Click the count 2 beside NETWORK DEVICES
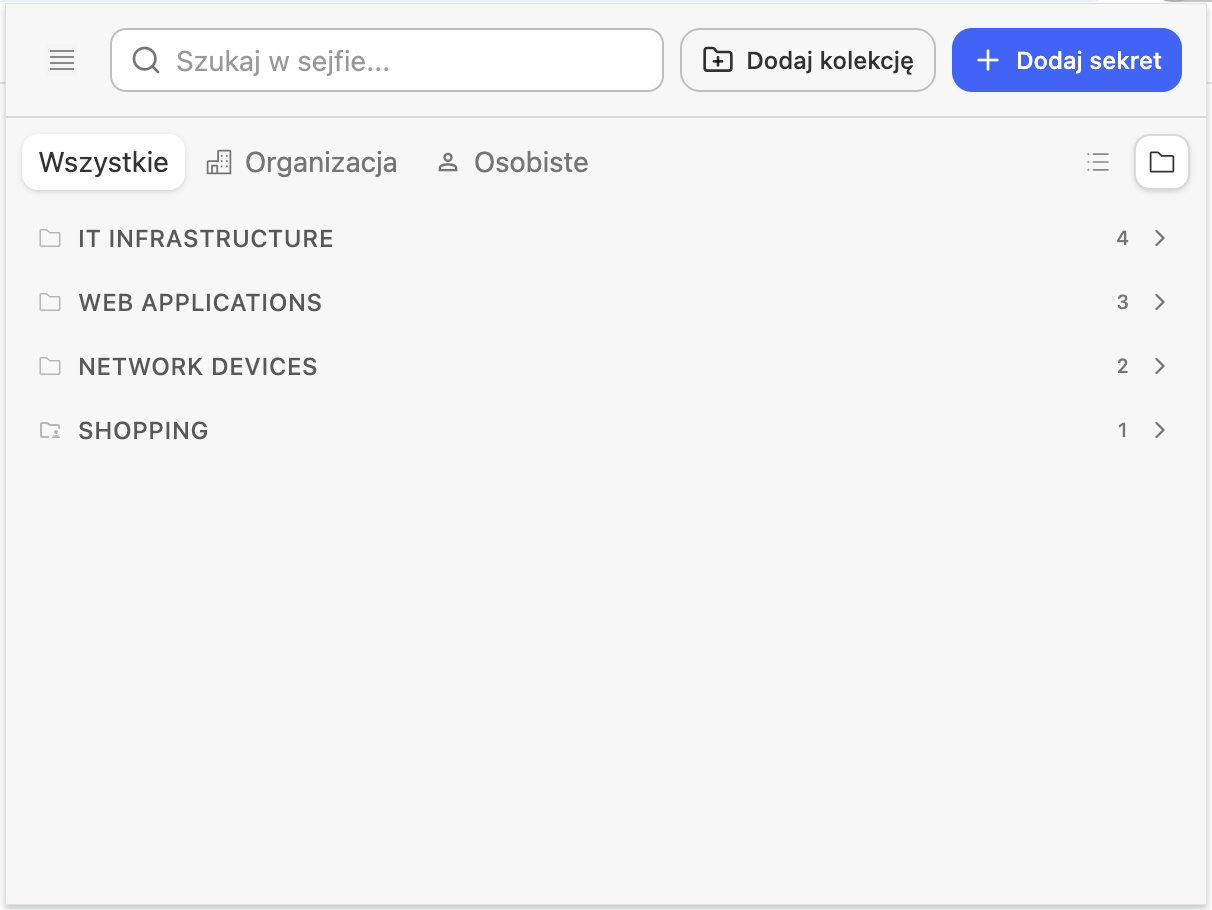The height and width of the screenshot is (910, 1212). [1123, 366]
